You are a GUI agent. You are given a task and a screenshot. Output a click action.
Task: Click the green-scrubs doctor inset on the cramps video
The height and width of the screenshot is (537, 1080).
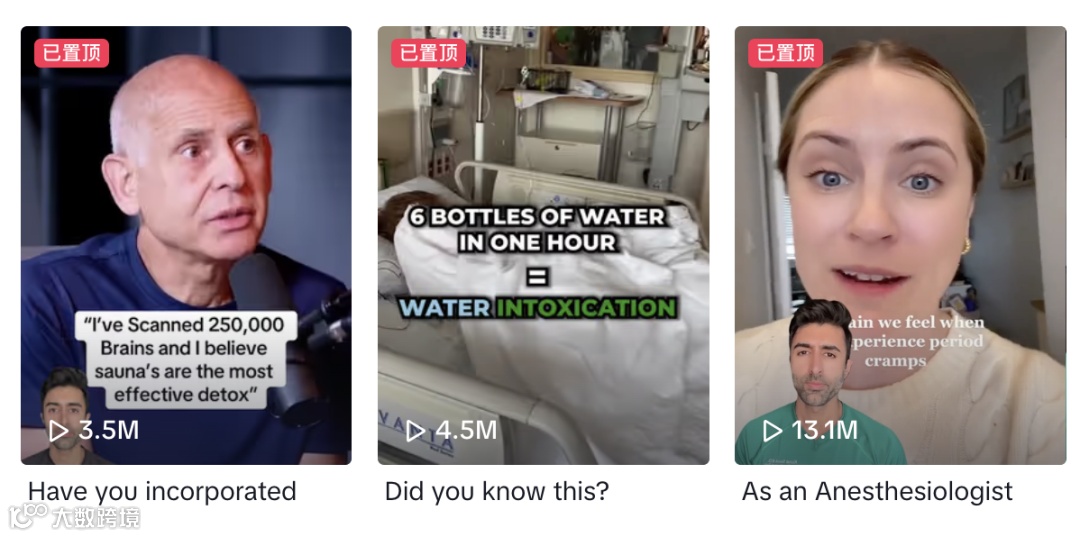pyautogui.click(x=820, y=382)
